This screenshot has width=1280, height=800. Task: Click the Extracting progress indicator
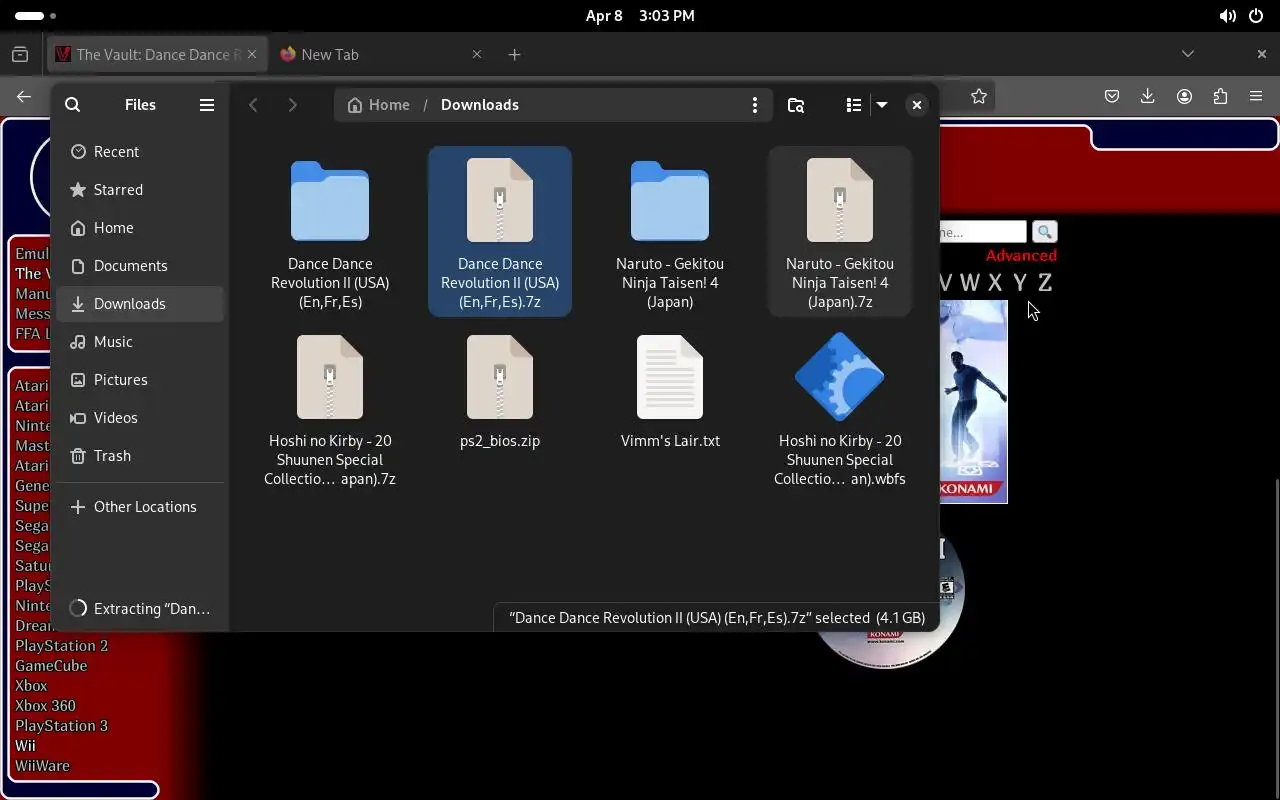140,609
